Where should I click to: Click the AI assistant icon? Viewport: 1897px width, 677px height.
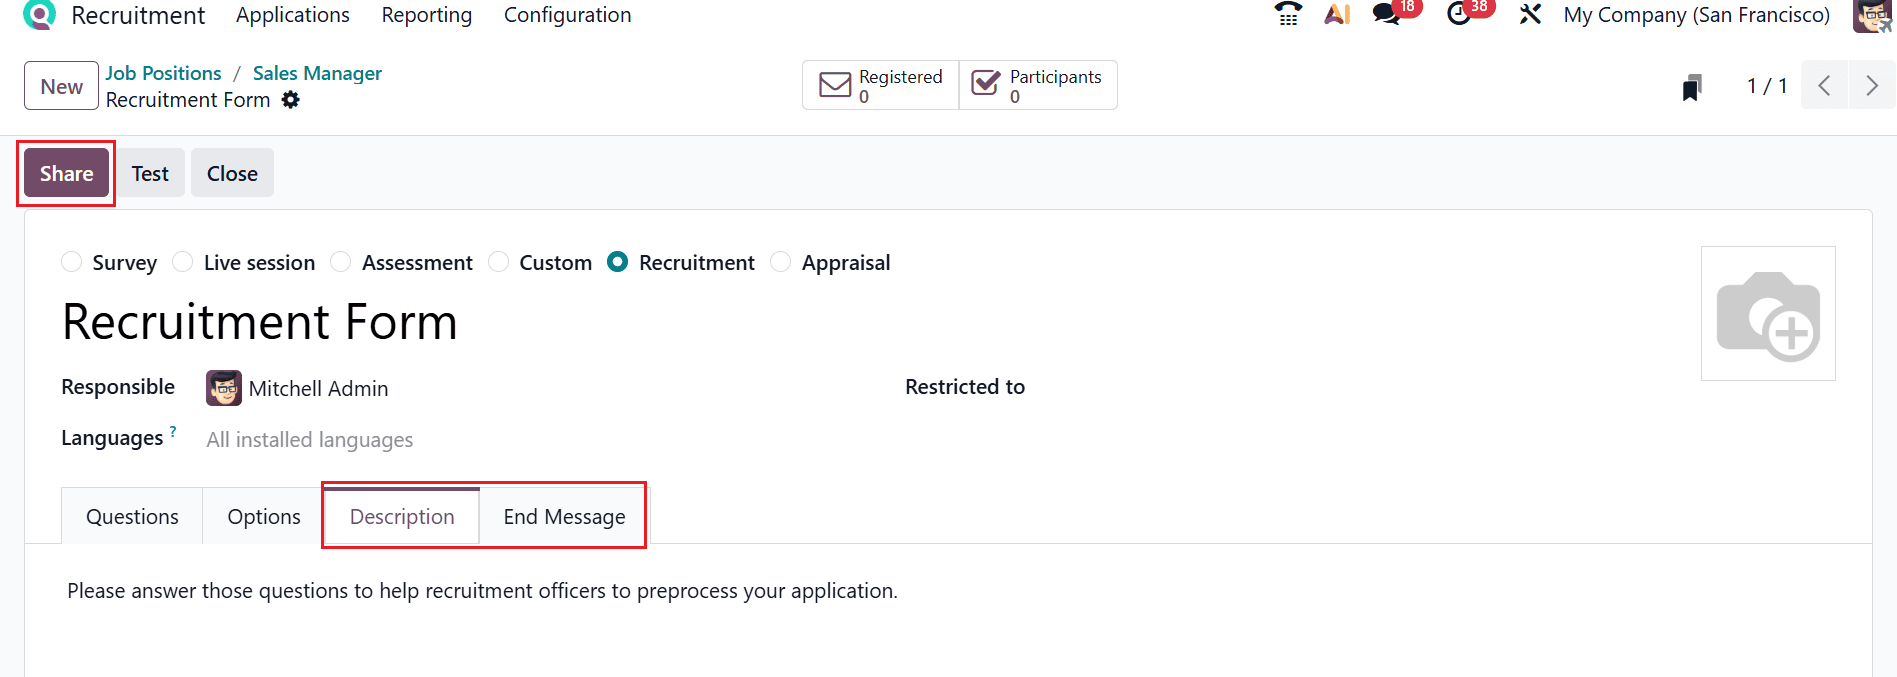point(1337,15)
